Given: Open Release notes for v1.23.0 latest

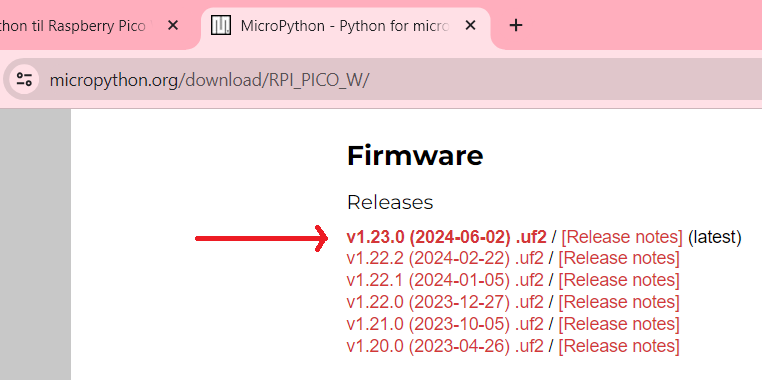Looking at the screenshot, I should tap(622, 237).
